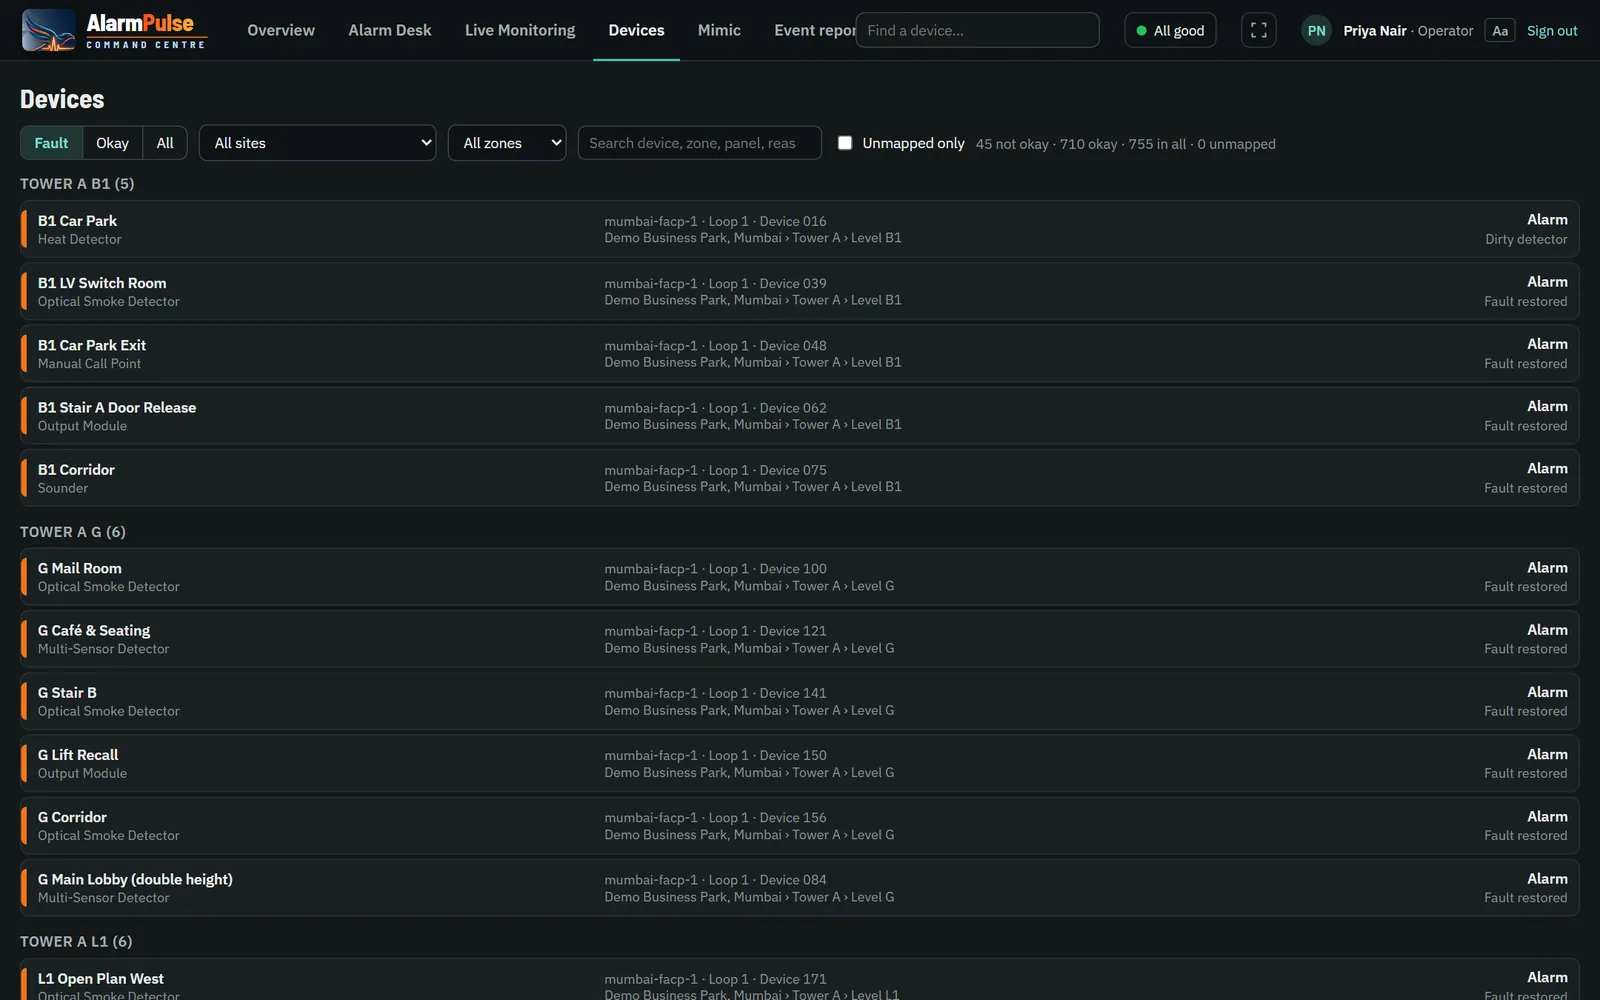Select the G Lift Recall row
1600x1000 pixels.
tap(800, 763)
